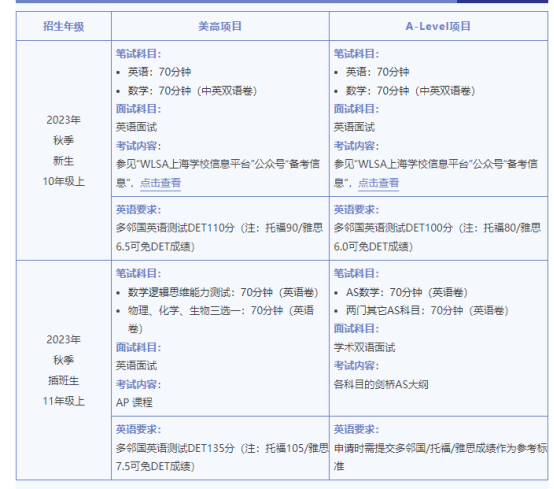Click 7.5可免DET成绩 text
This screenshot has height=489, width=554.
click(155, 466)
